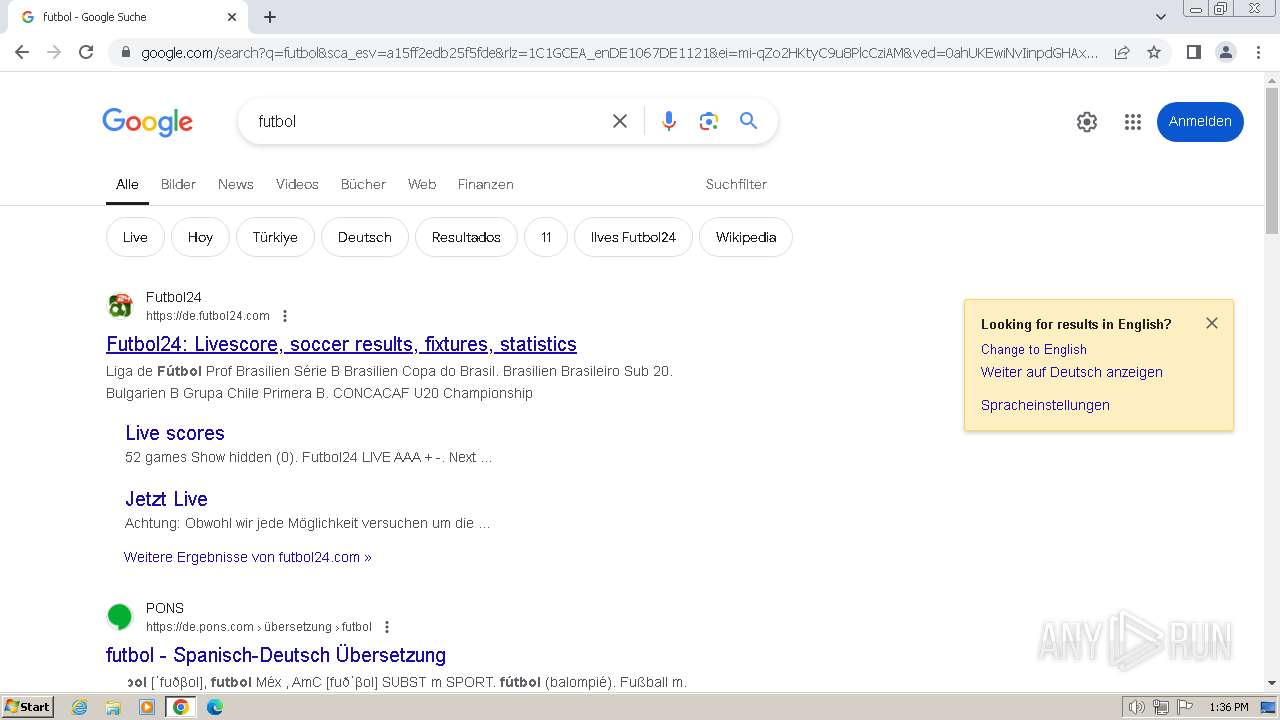Image resolution: width=1280 pixels, height=720 pixels.
Task: Open Google apps grid icon
Action: pyautogui.click(x=1133, y=122)
